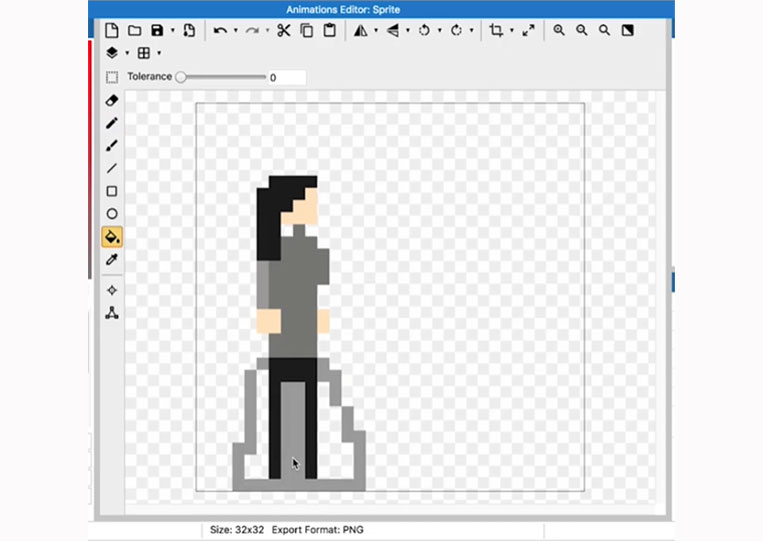This screenshot has height=541, width=763.
Task: Toggle the pixel grid icon
Action: coord(144,53)
